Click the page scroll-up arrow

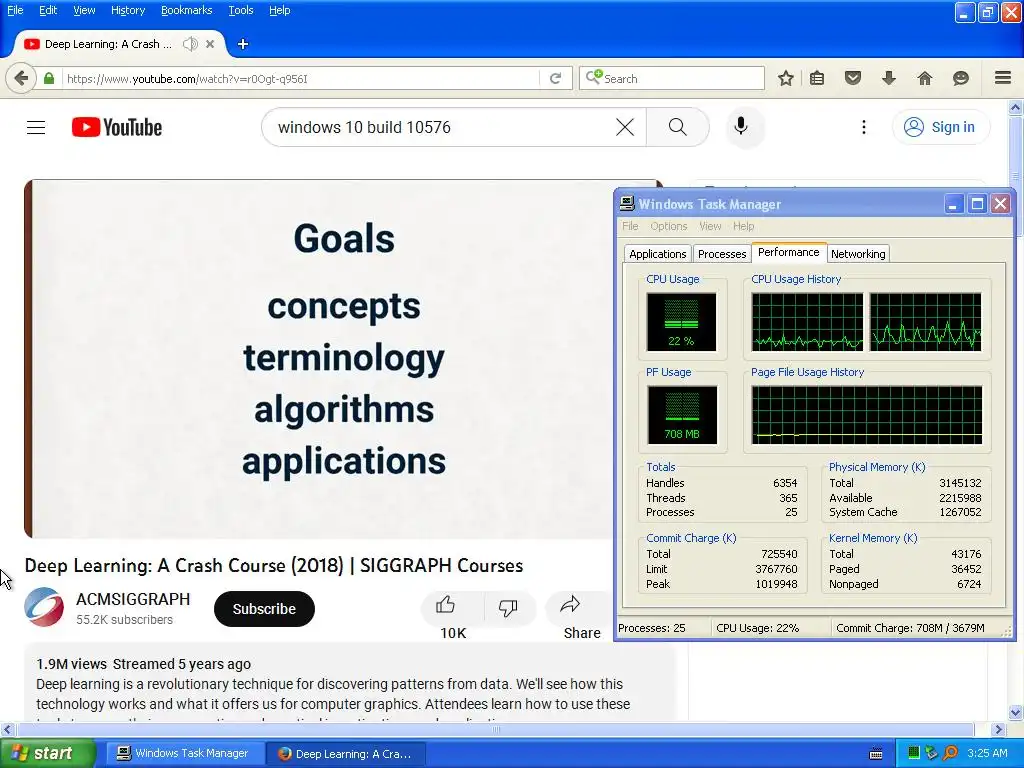pos(1016,108)
